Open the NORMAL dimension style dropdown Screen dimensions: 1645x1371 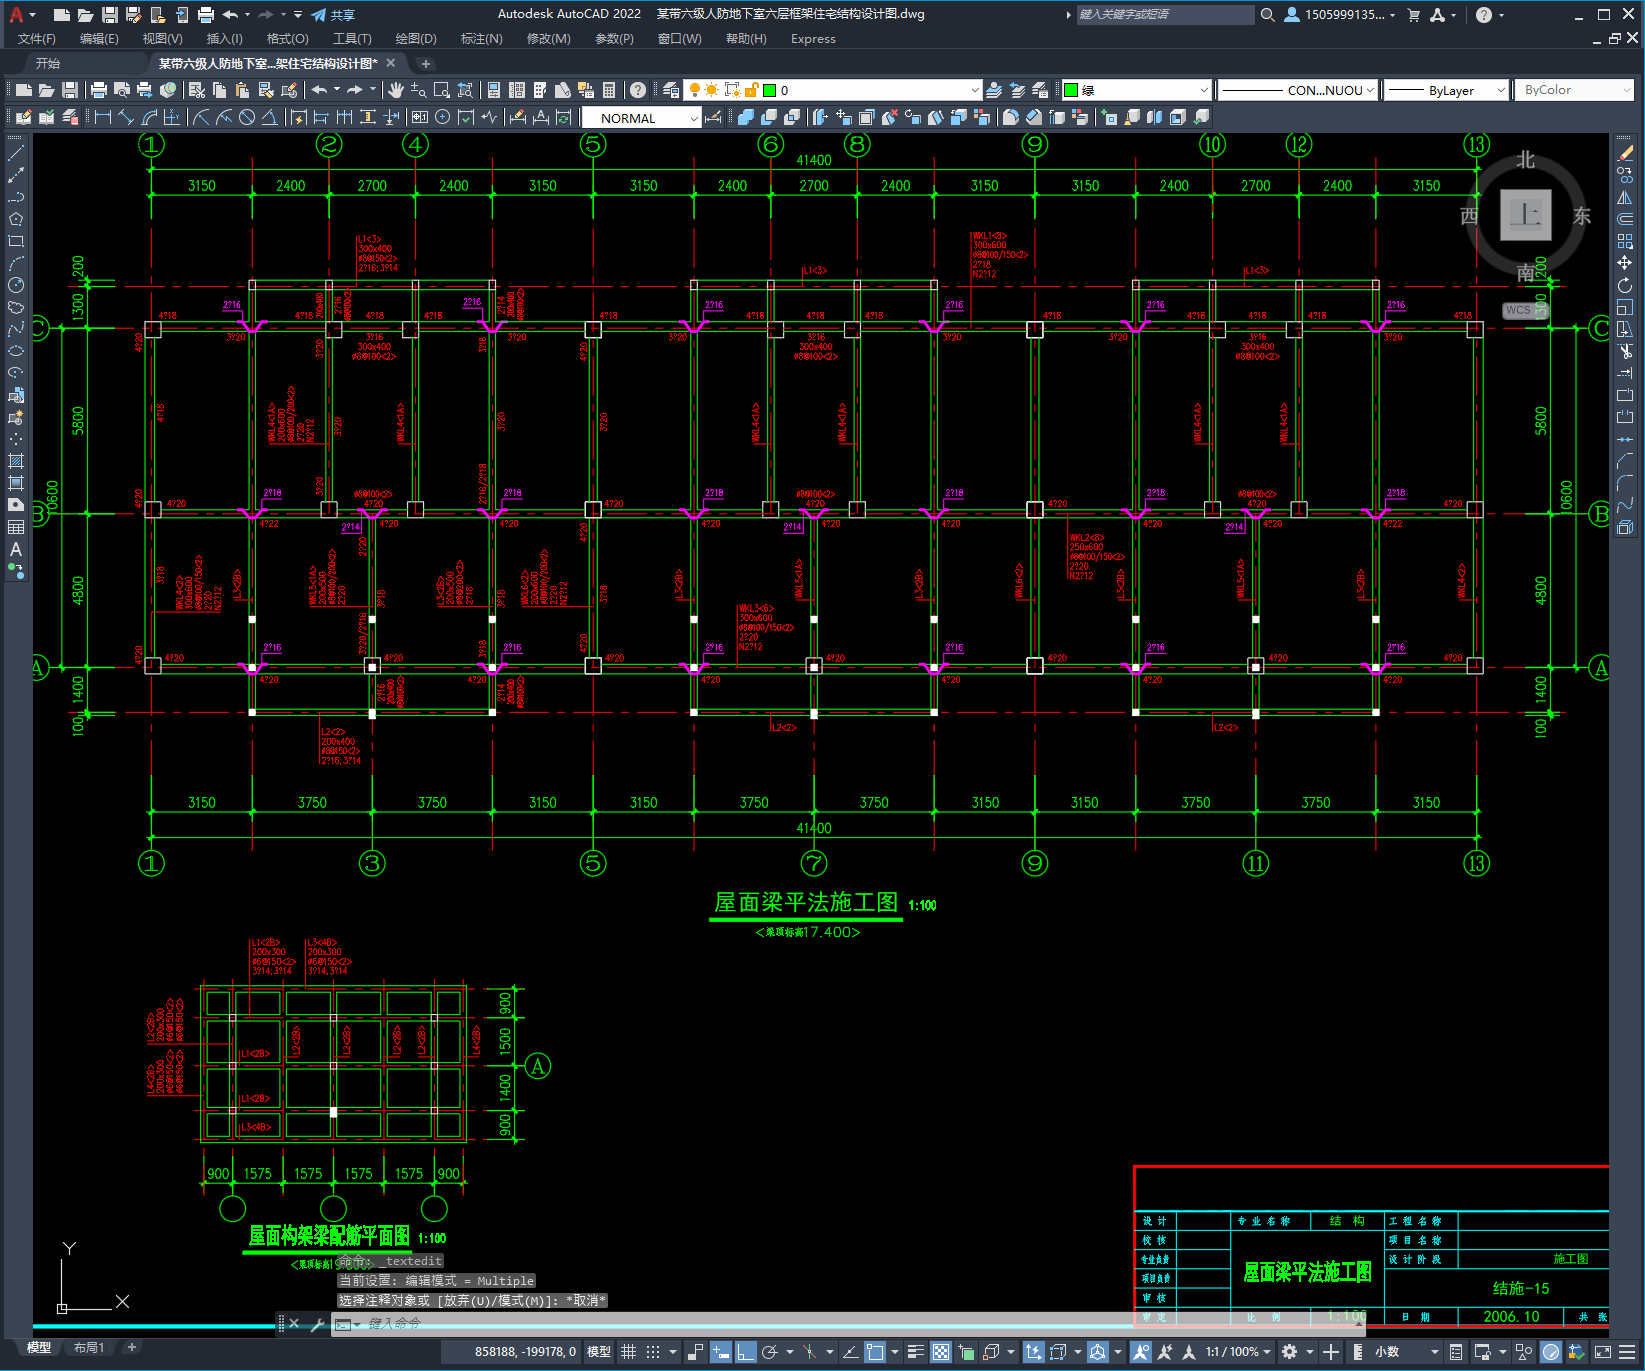[x=641, y=118]
